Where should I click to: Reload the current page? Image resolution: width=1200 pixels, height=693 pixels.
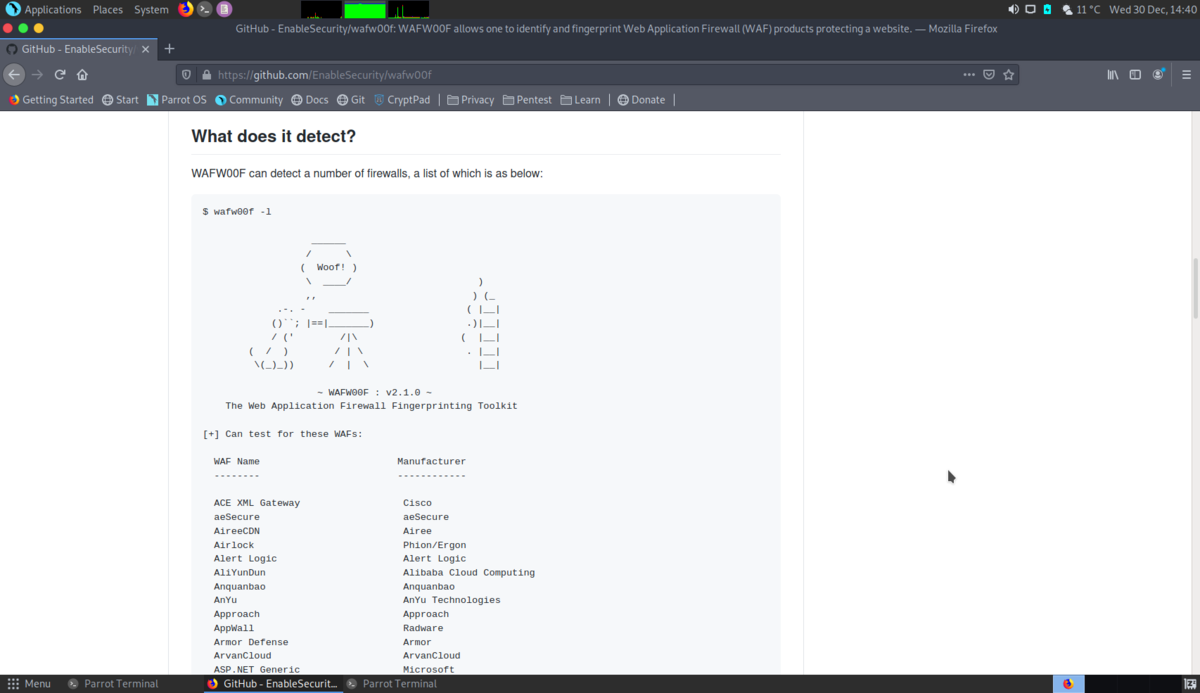point(60,74)
